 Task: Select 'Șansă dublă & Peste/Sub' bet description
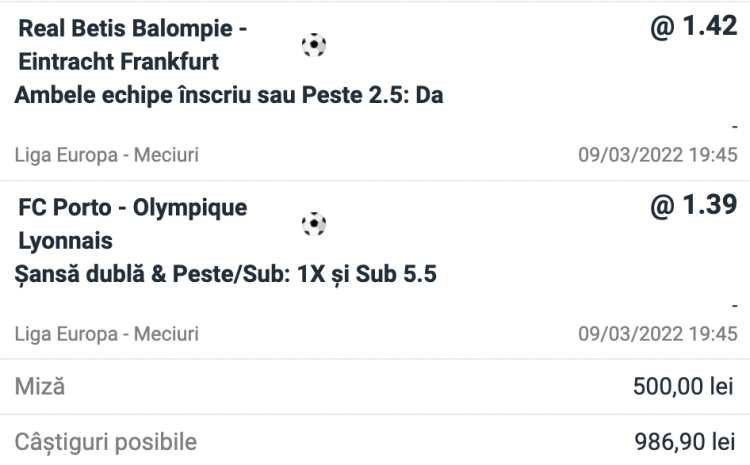[227, 274]
